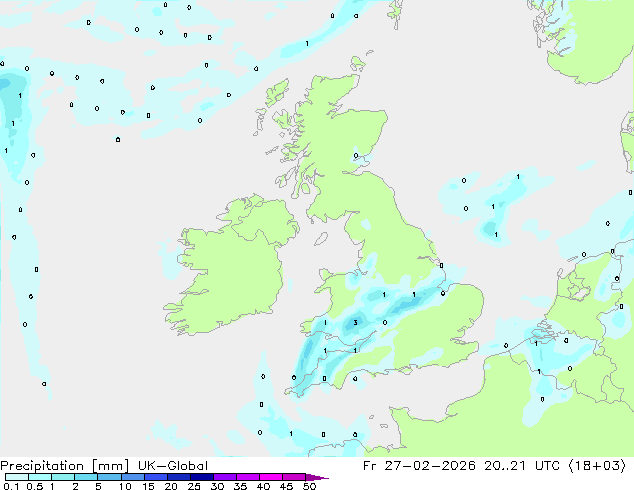Click the 'UTC' label

tap(547, 466)
